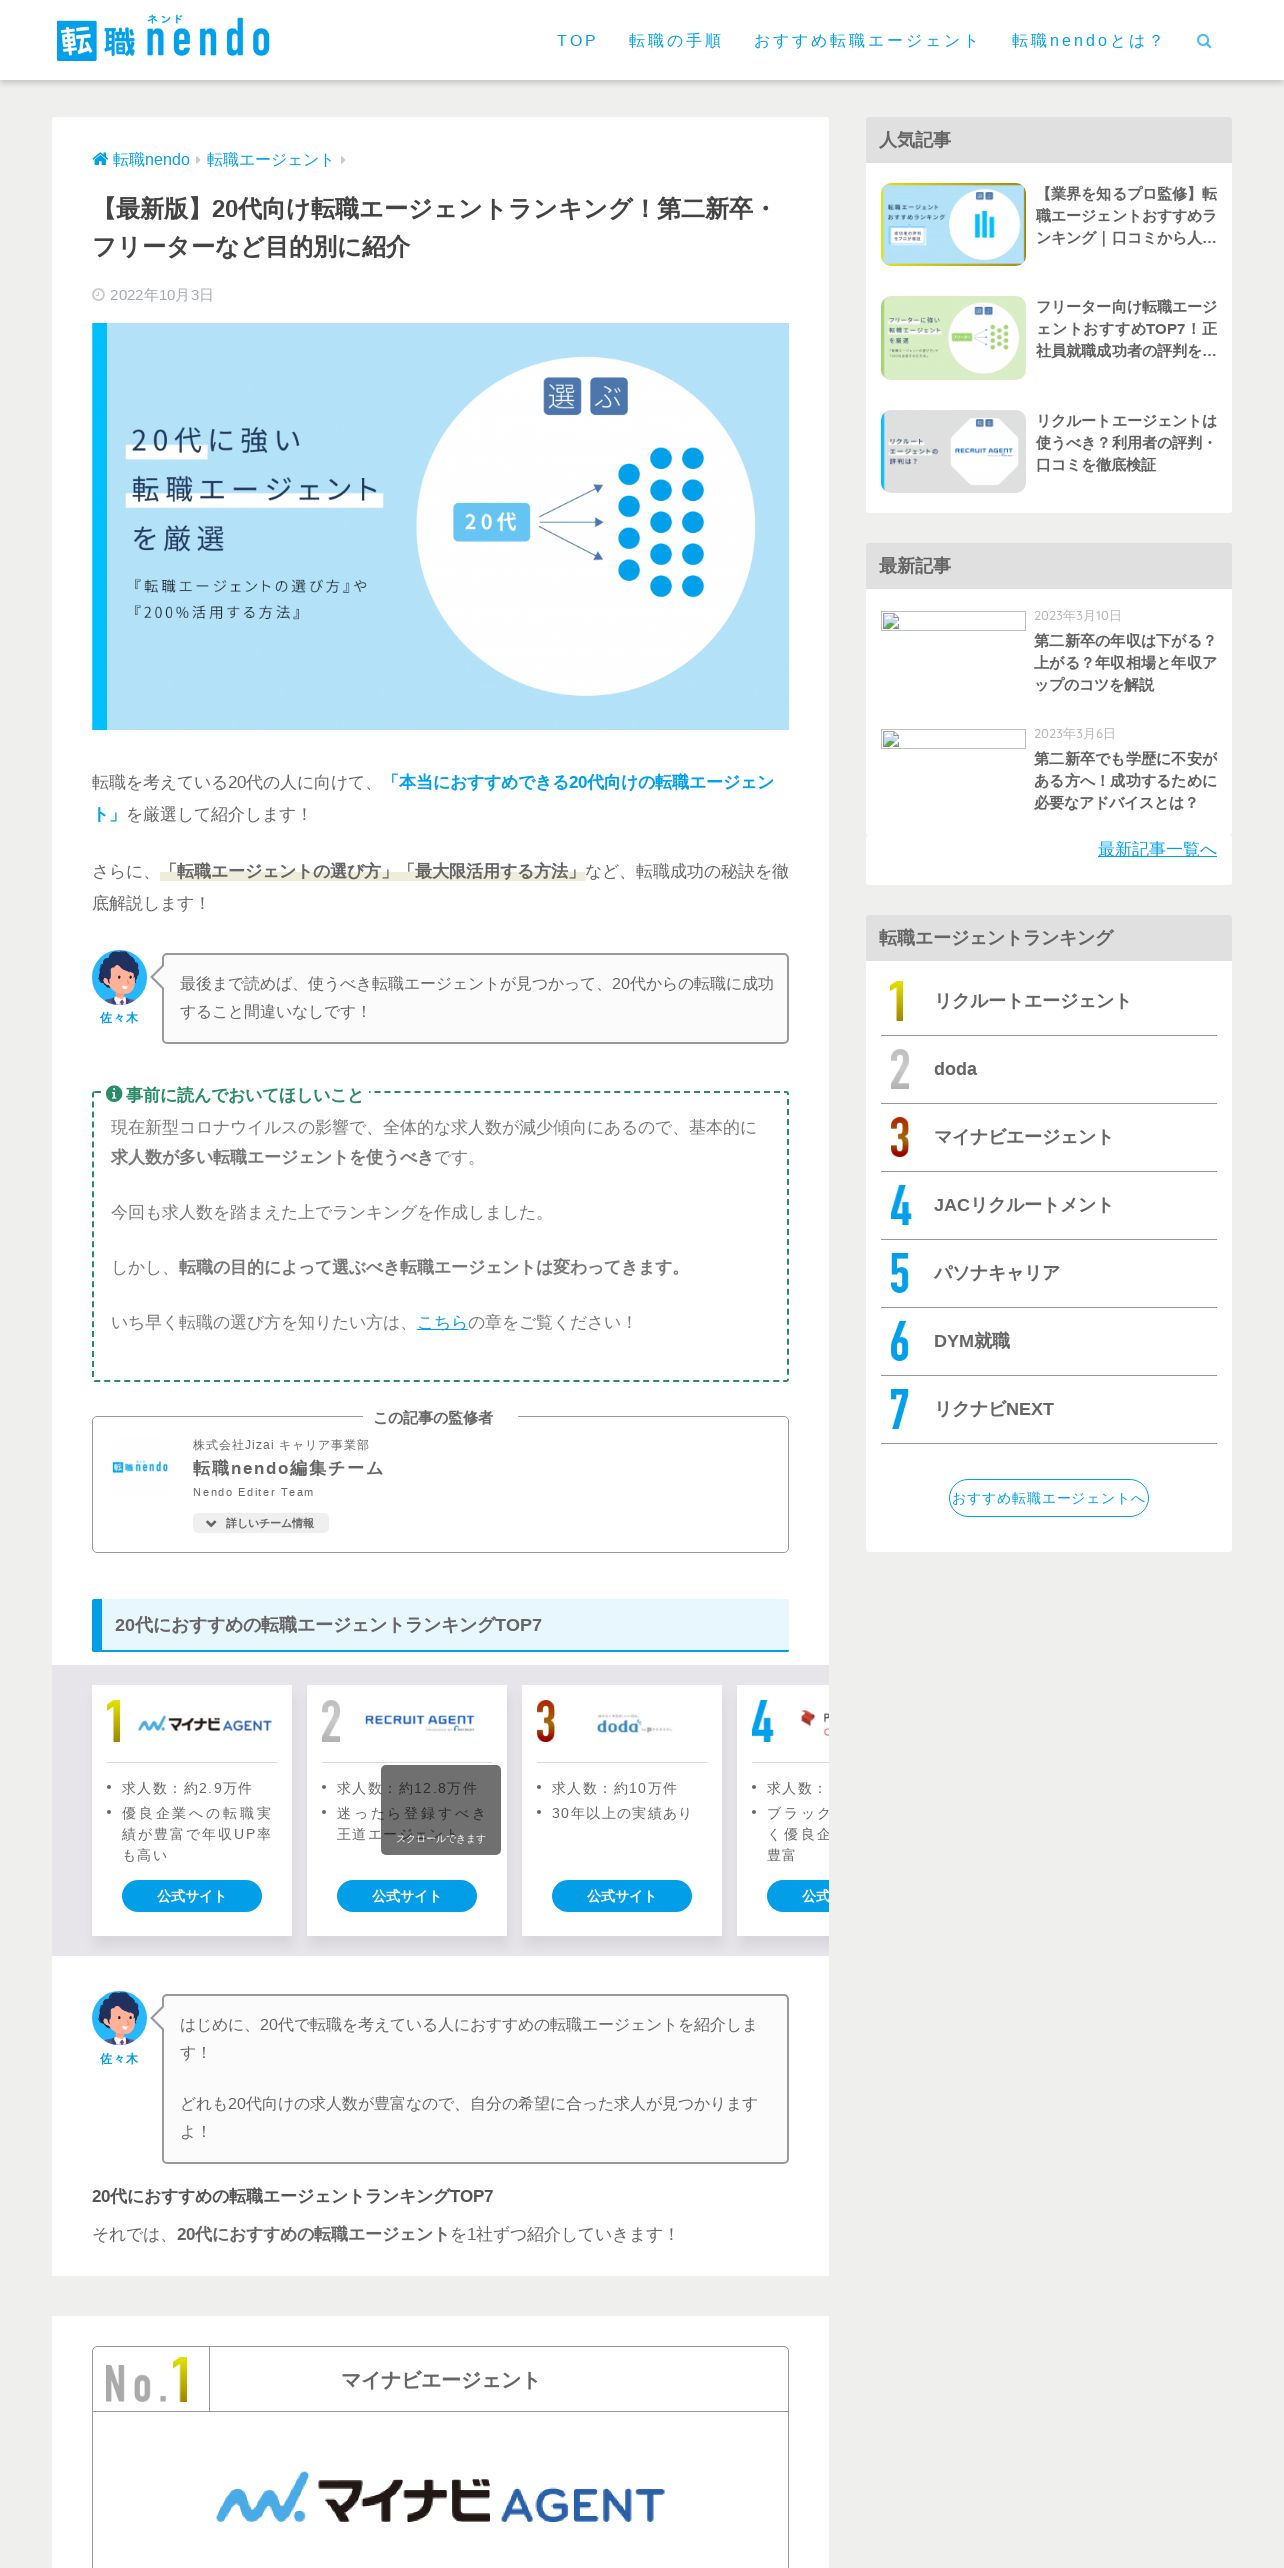Click the RECRUIT AGENT logo in rank 2 card
The image size is (1284, 2568).
coord(419,1721)
